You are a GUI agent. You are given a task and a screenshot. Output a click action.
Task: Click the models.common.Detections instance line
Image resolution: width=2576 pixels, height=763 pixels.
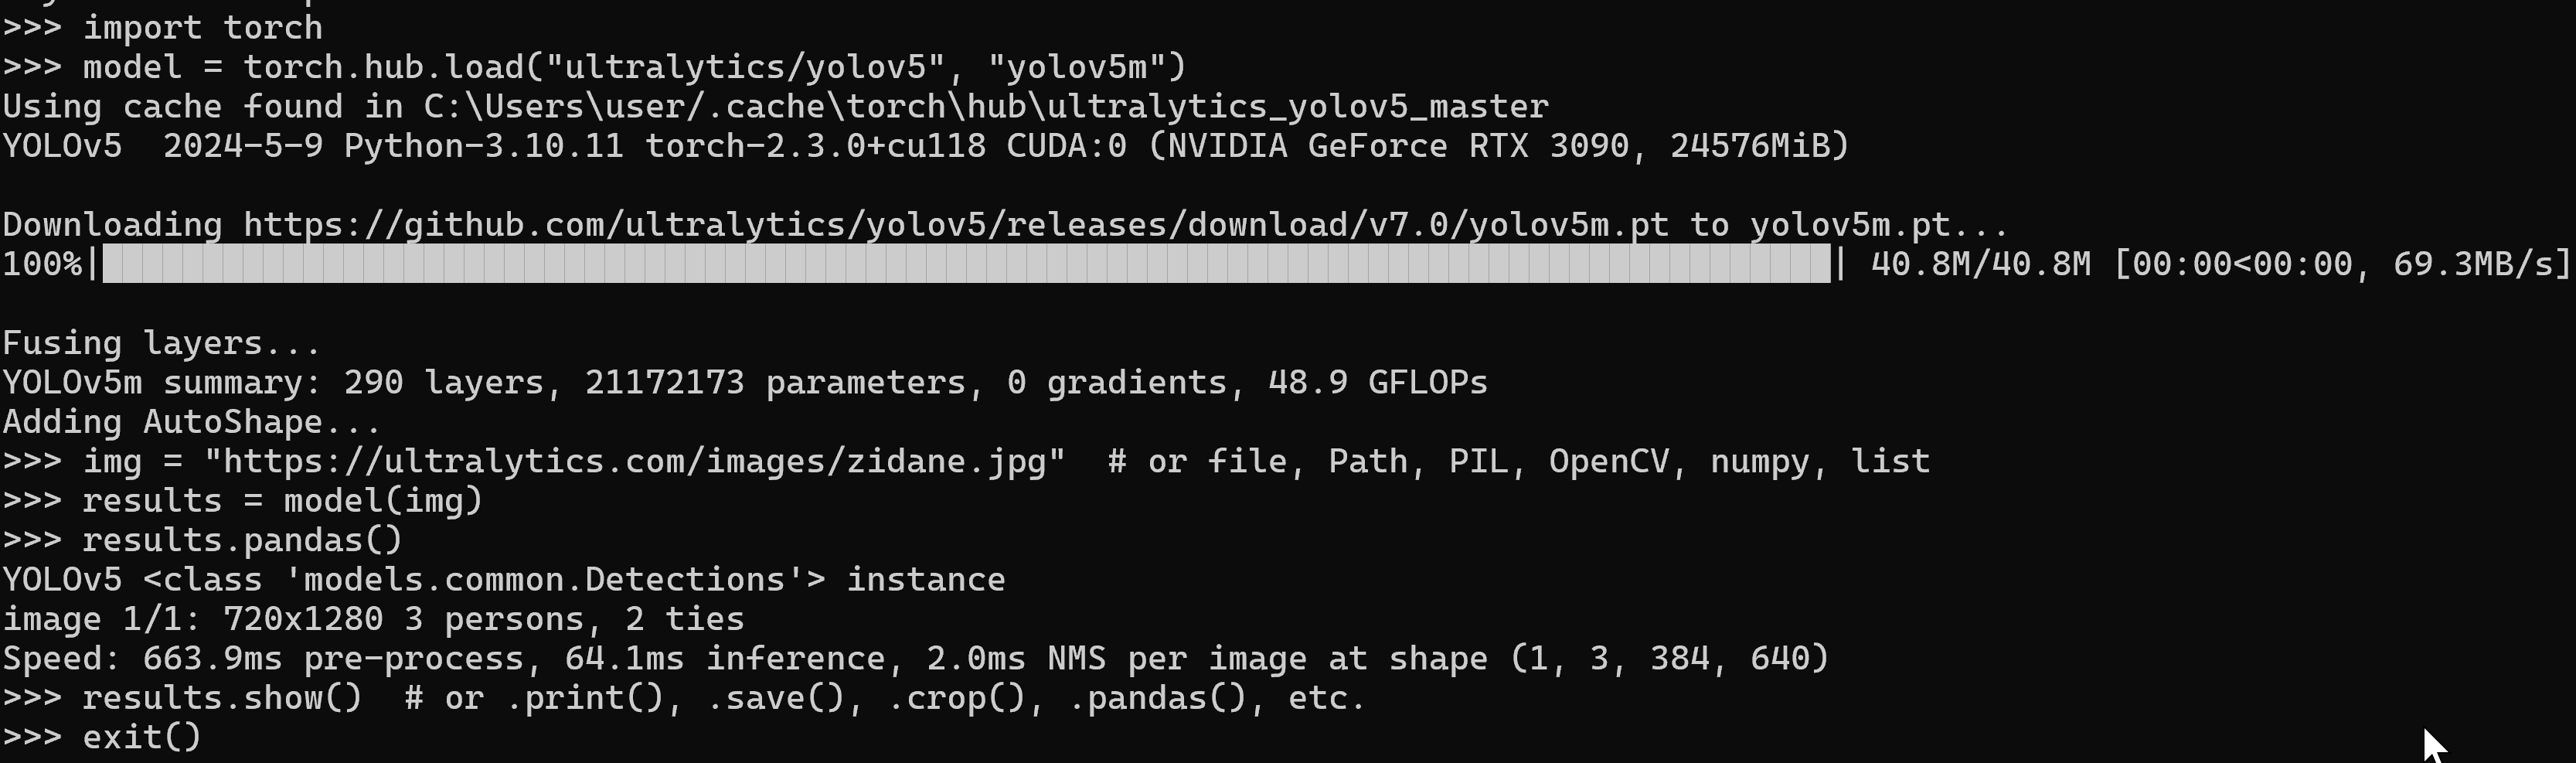coord(504,580)
